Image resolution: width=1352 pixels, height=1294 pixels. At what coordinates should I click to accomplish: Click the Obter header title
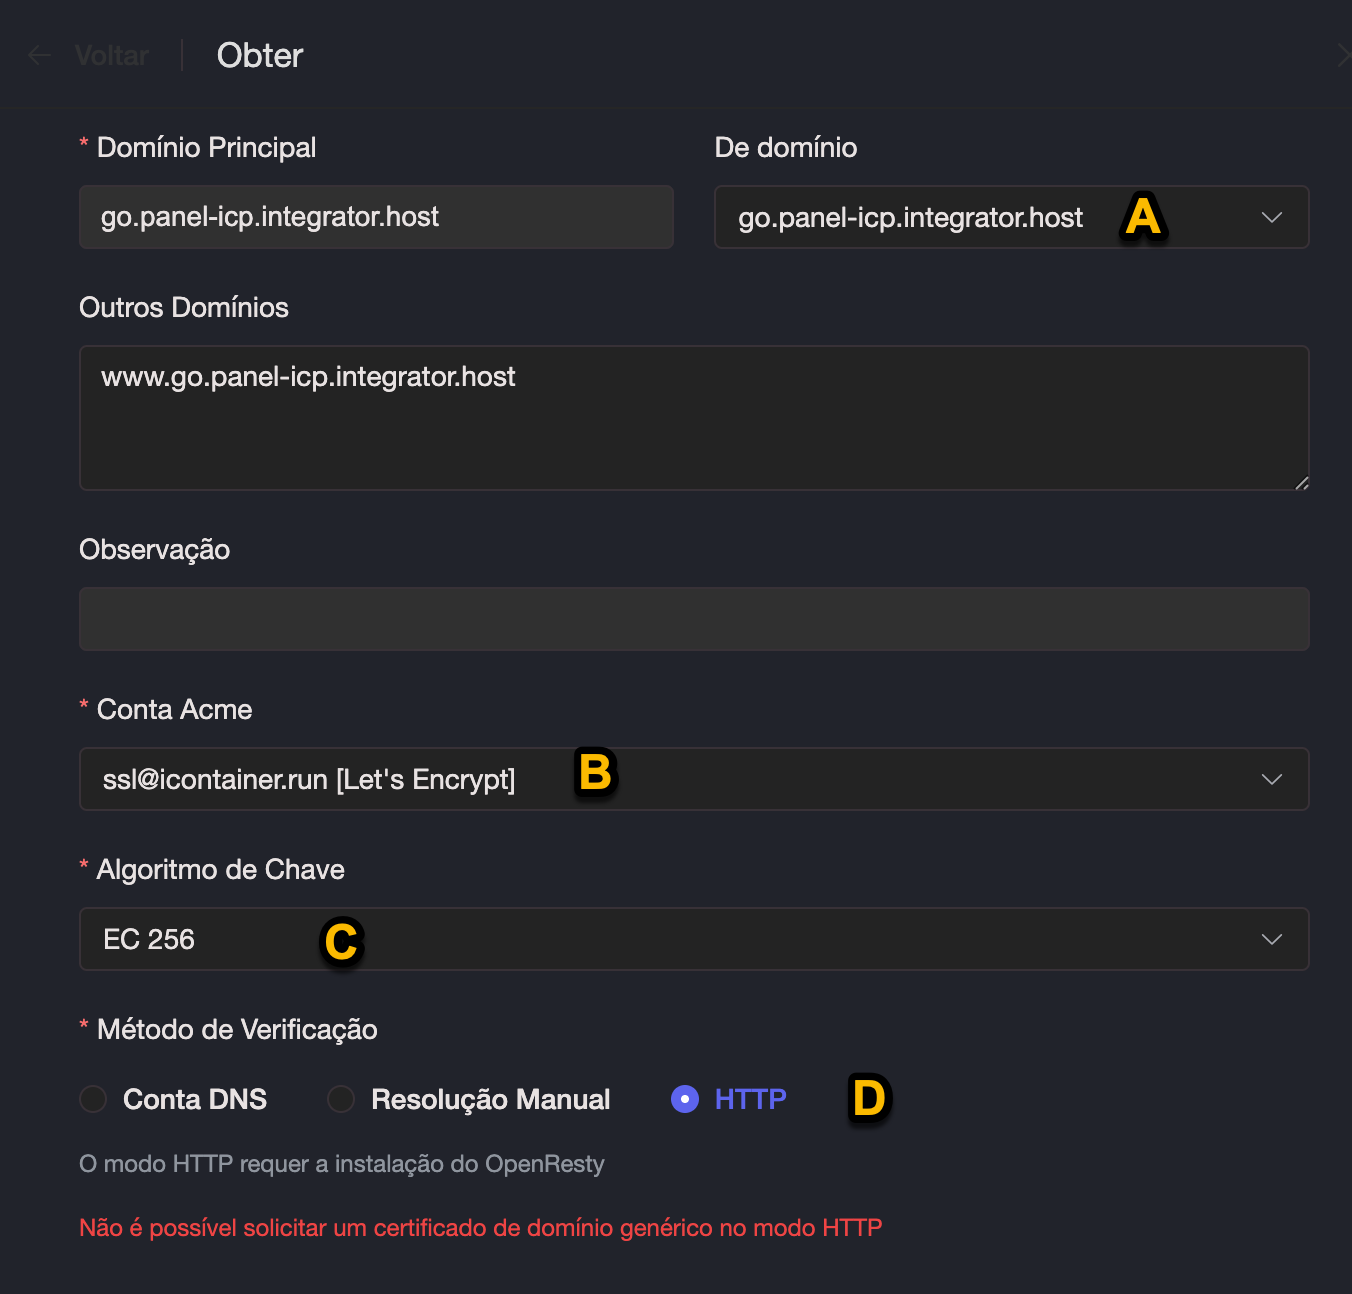click(x=260, y=56)
